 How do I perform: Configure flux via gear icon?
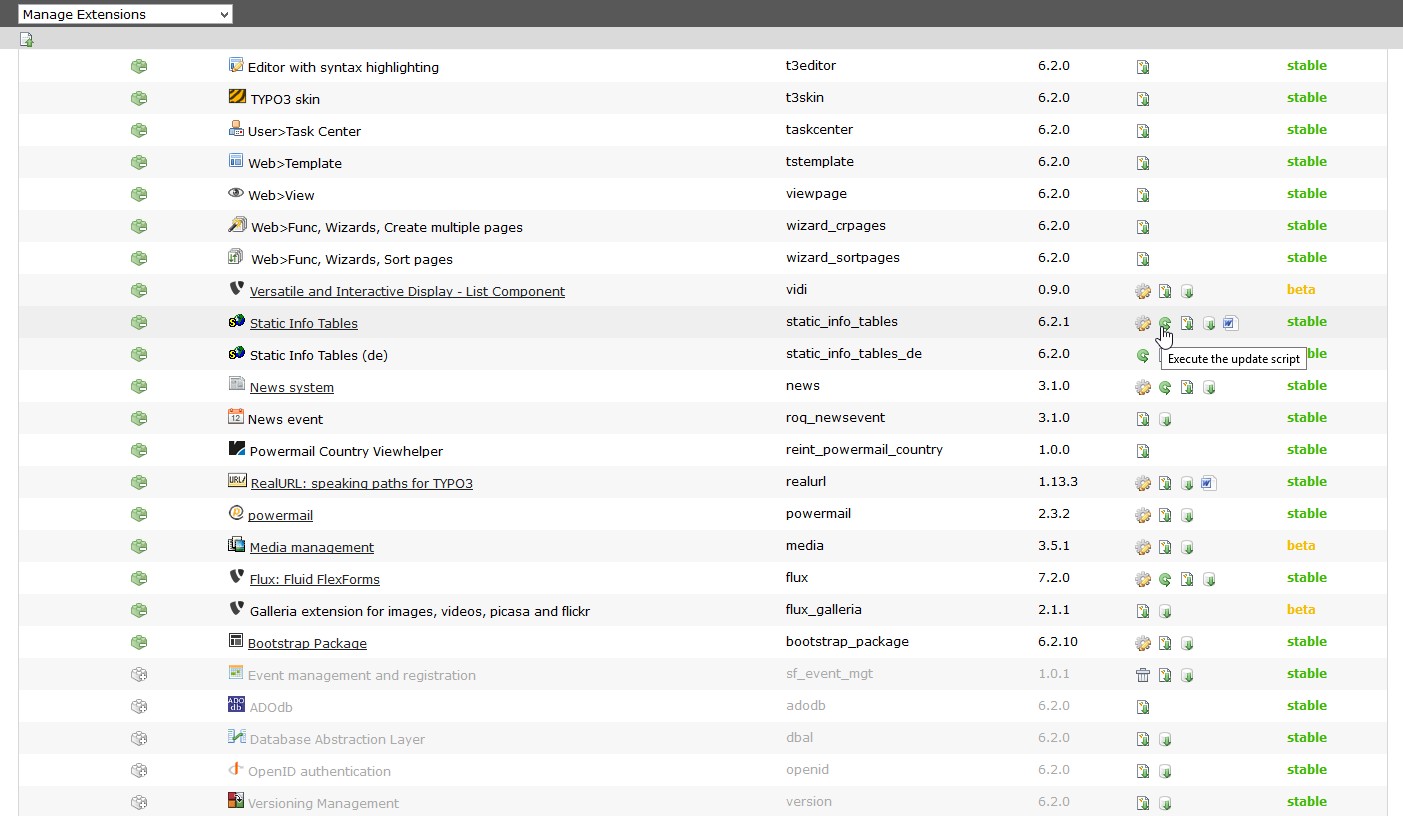tap(1143, 580)
